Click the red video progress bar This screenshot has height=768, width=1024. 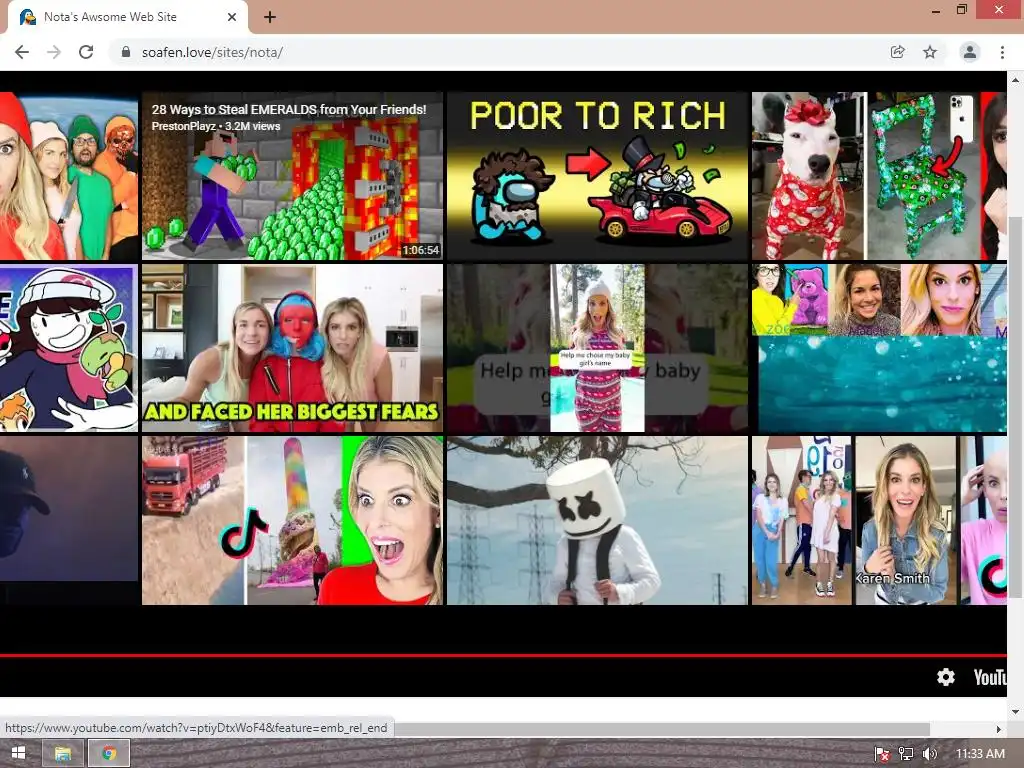click(503, 655)
